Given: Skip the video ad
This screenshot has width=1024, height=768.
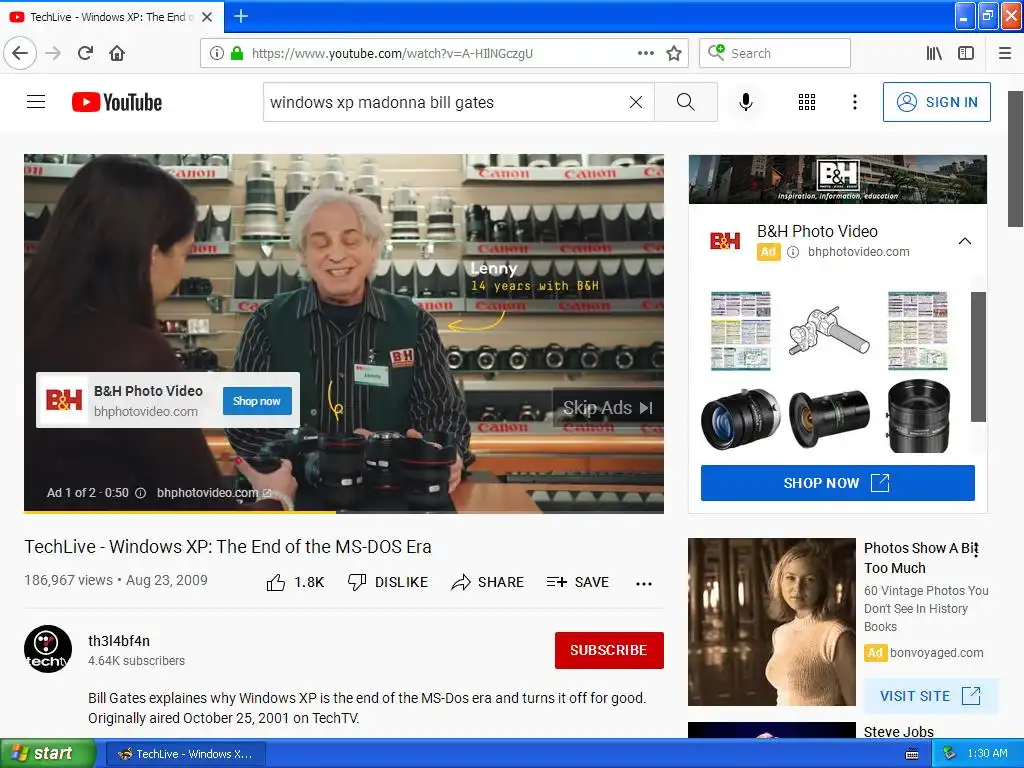Looking at the screenshot, I should (x=608, y=408).
